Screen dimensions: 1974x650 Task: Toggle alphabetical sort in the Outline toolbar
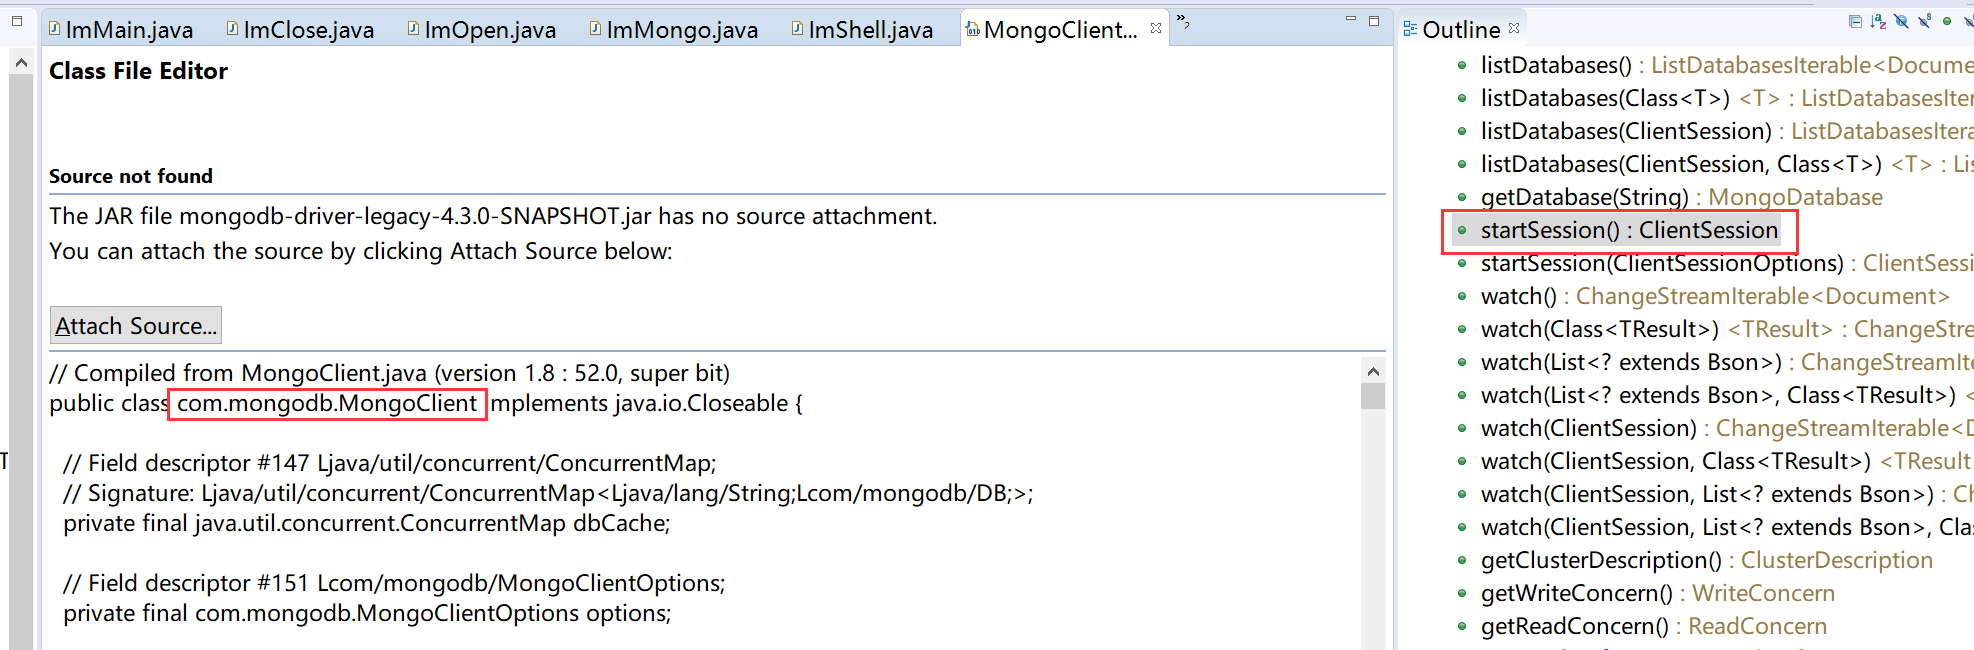coord(1878,22)
